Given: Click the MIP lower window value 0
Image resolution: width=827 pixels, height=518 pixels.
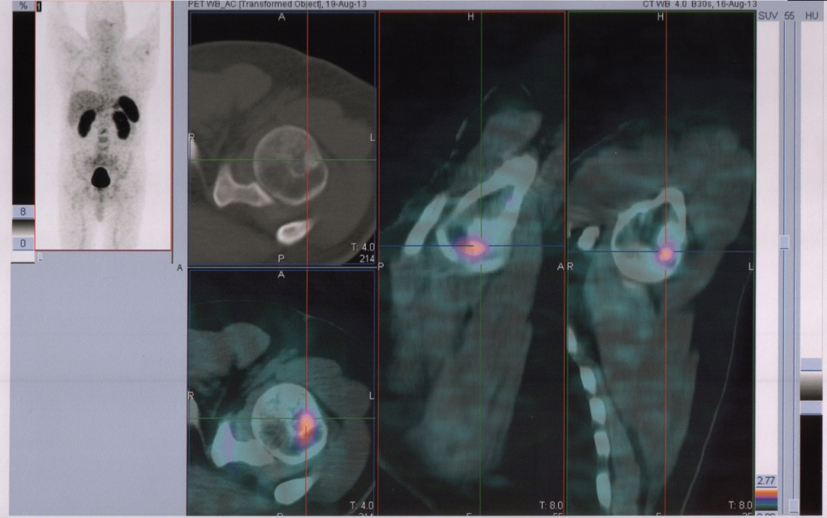Looking at the screenshot, I should 22,243.
